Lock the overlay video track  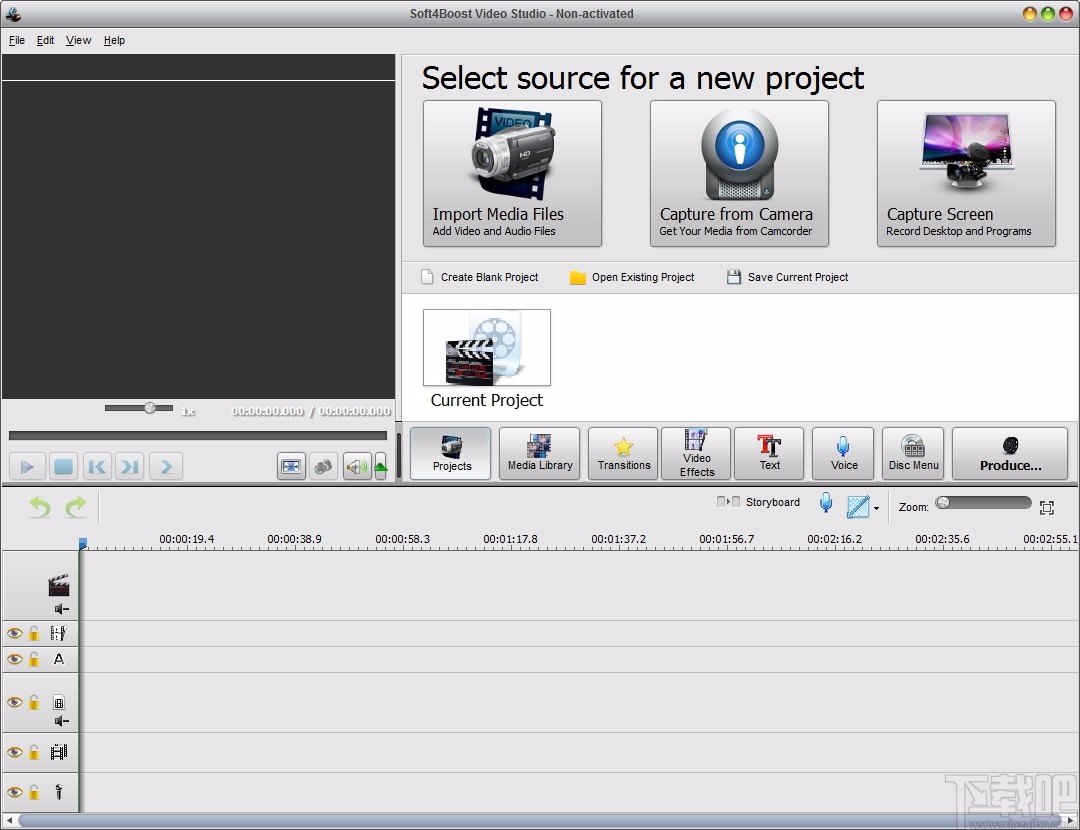[34, 703]
